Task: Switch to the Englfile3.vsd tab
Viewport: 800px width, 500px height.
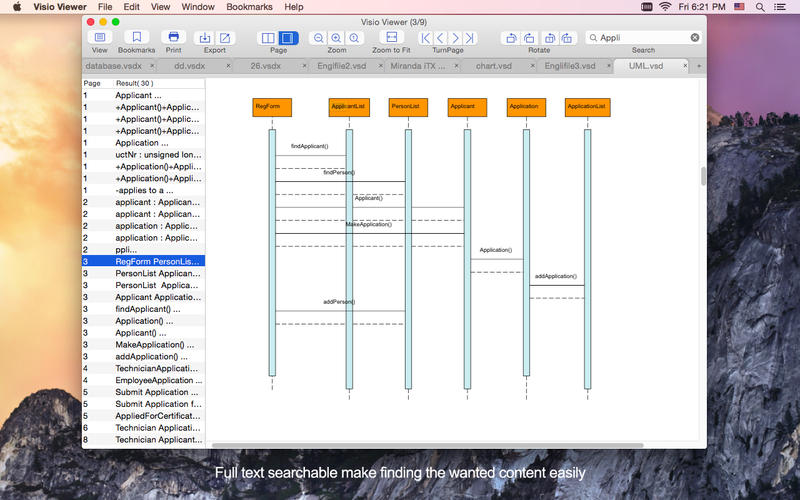Action: (x=570, y=66)
